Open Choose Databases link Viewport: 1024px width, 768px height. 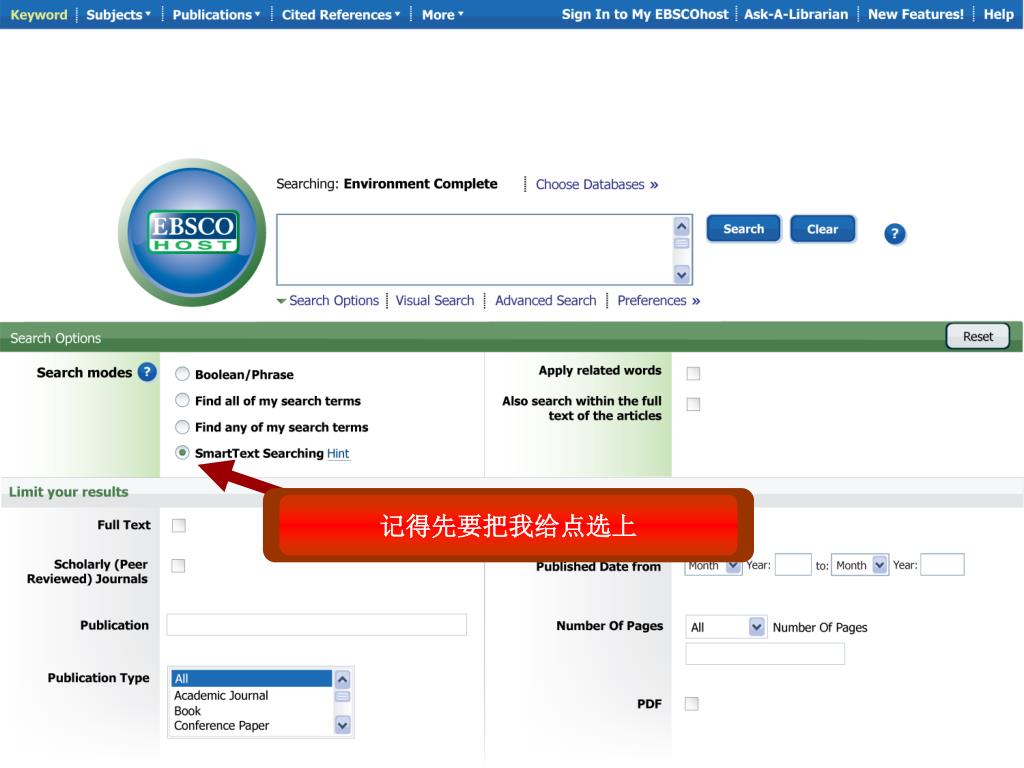click(x=597, y=184)
